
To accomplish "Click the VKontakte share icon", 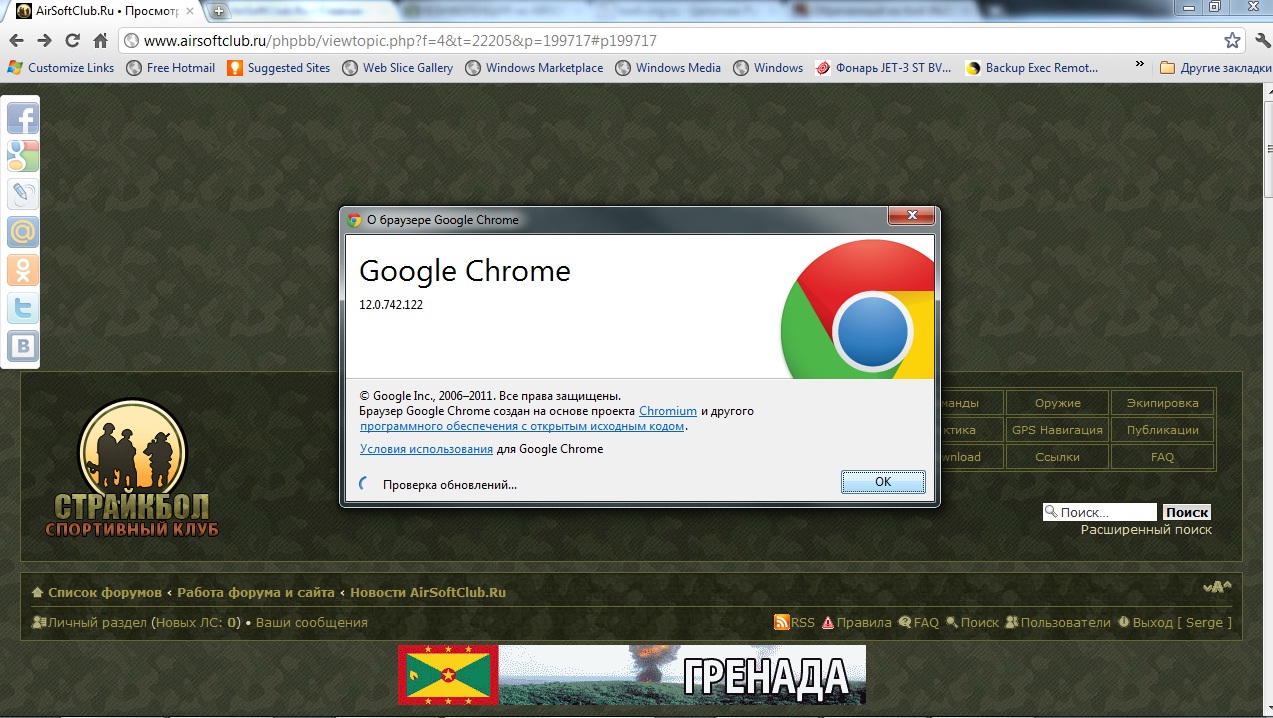I will (x=22, y=346).
